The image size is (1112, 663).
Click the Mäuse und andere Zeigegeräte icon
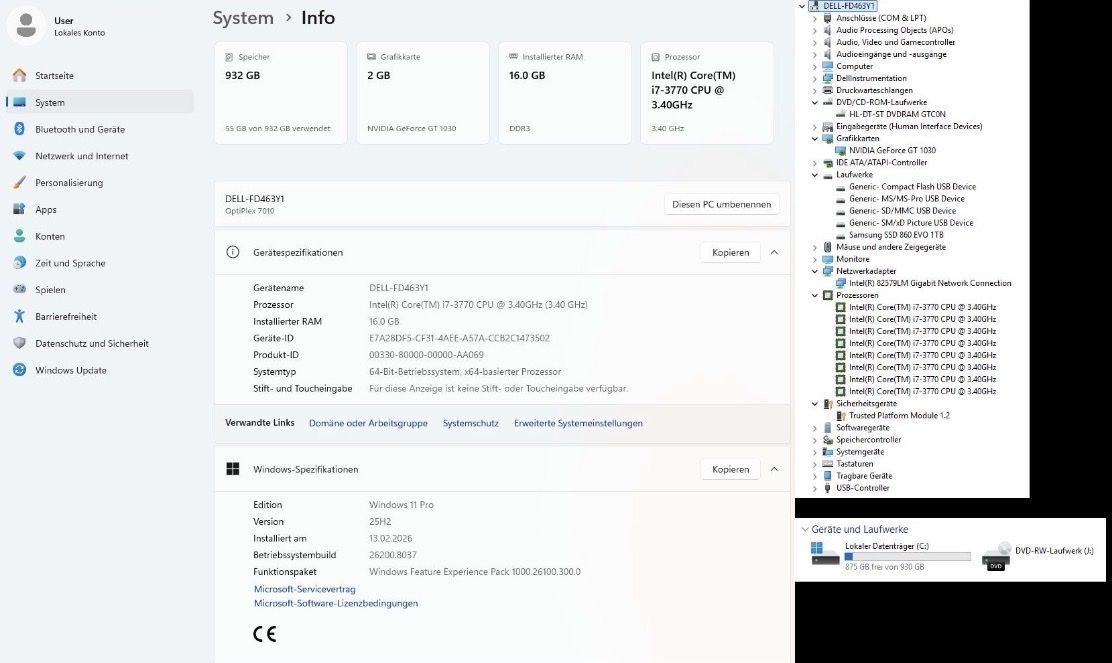pos(828,247)
